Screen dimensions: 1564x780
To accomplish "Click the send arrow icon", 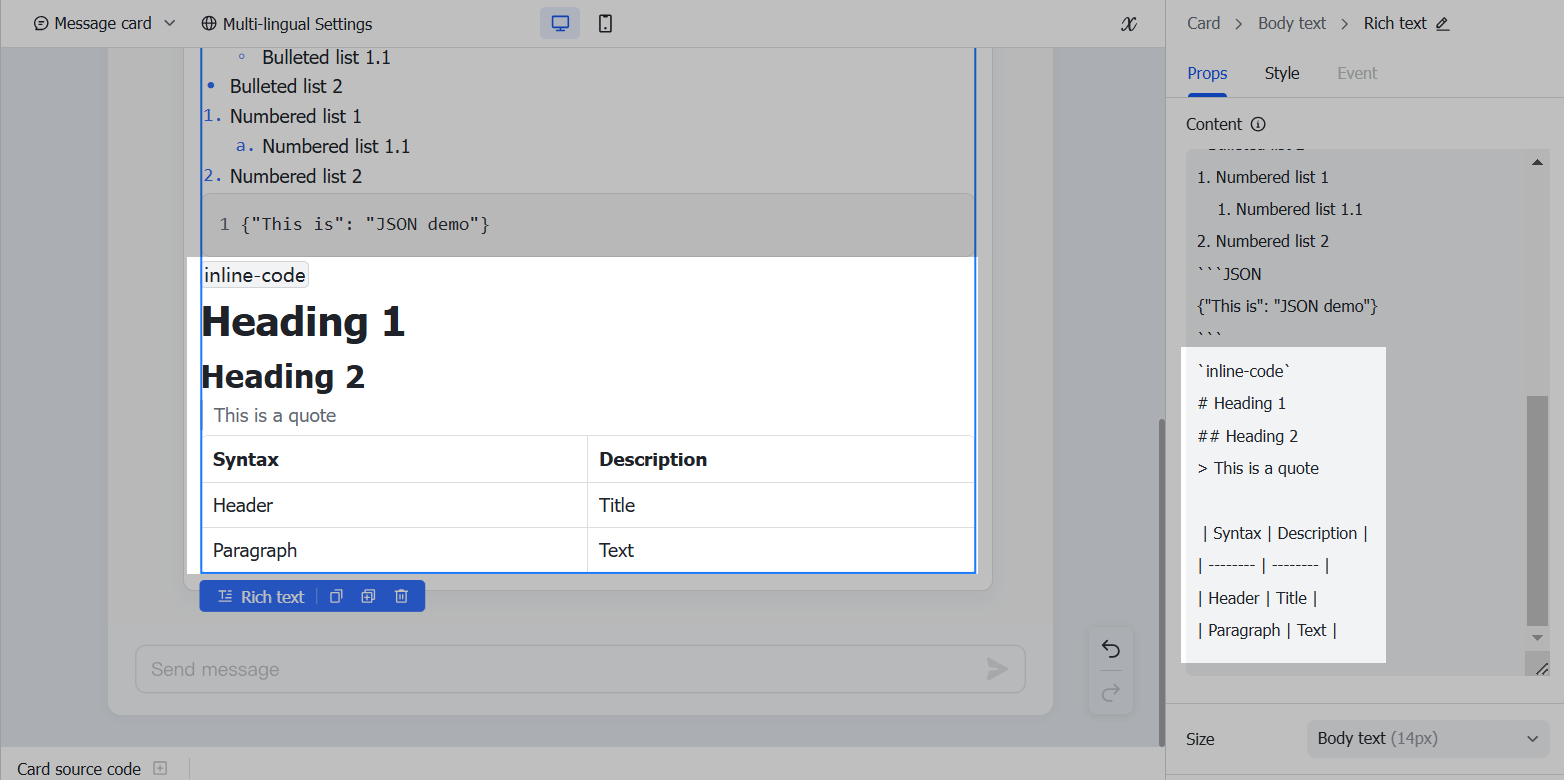I will click(x=997, y=669).
